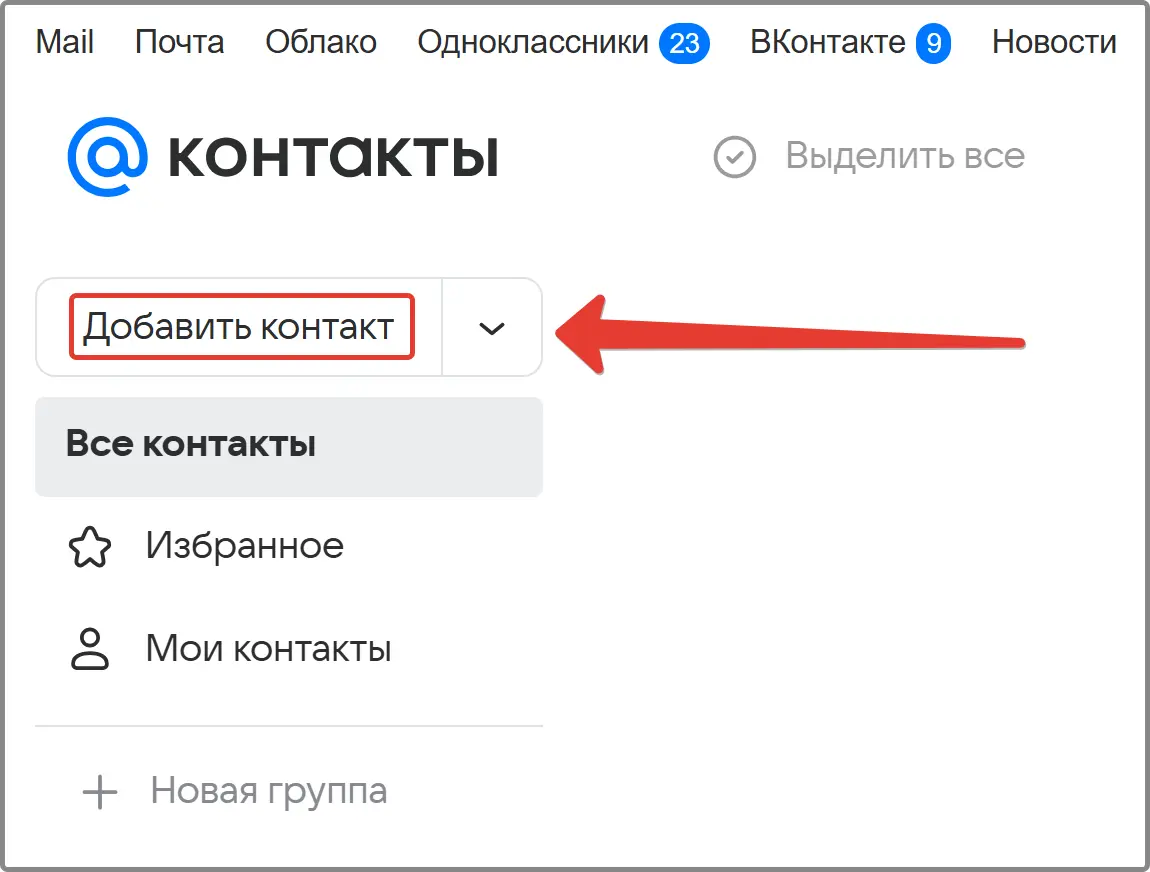Screen dimensions: 1150x872
Task: Create a group via Новая группа
Action: [x=268, y=791]
